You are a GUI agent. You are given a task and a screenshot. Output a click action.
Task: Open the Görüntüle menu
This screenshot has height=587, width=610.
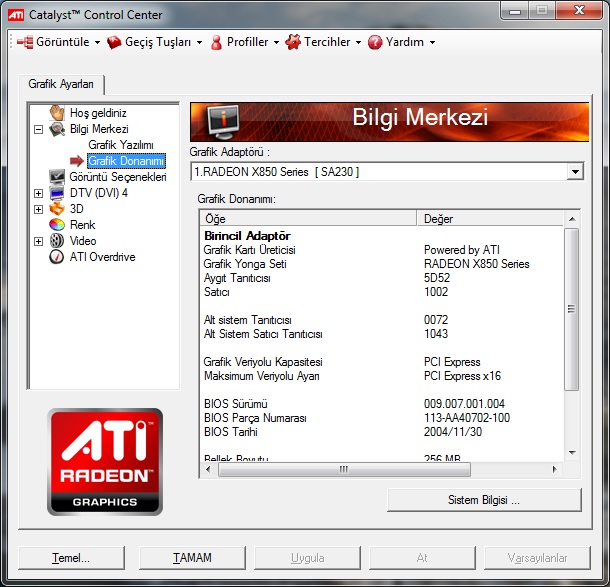[59, 42]
